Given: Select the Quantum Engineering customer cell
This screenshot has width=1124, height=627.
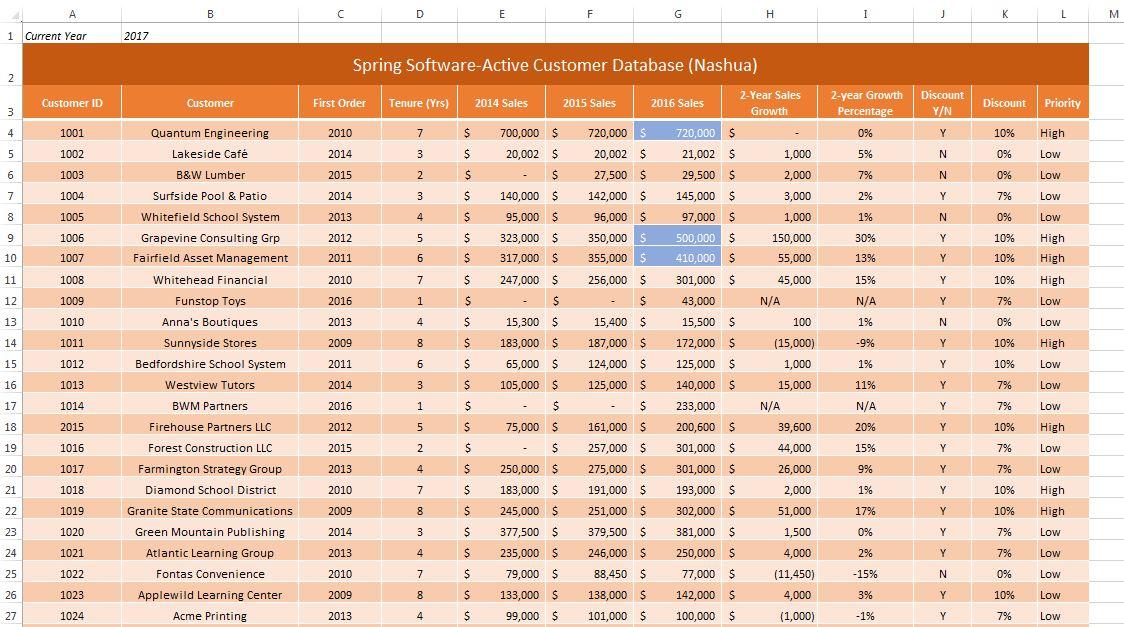Looking at the screenshot, I should 210,132.
